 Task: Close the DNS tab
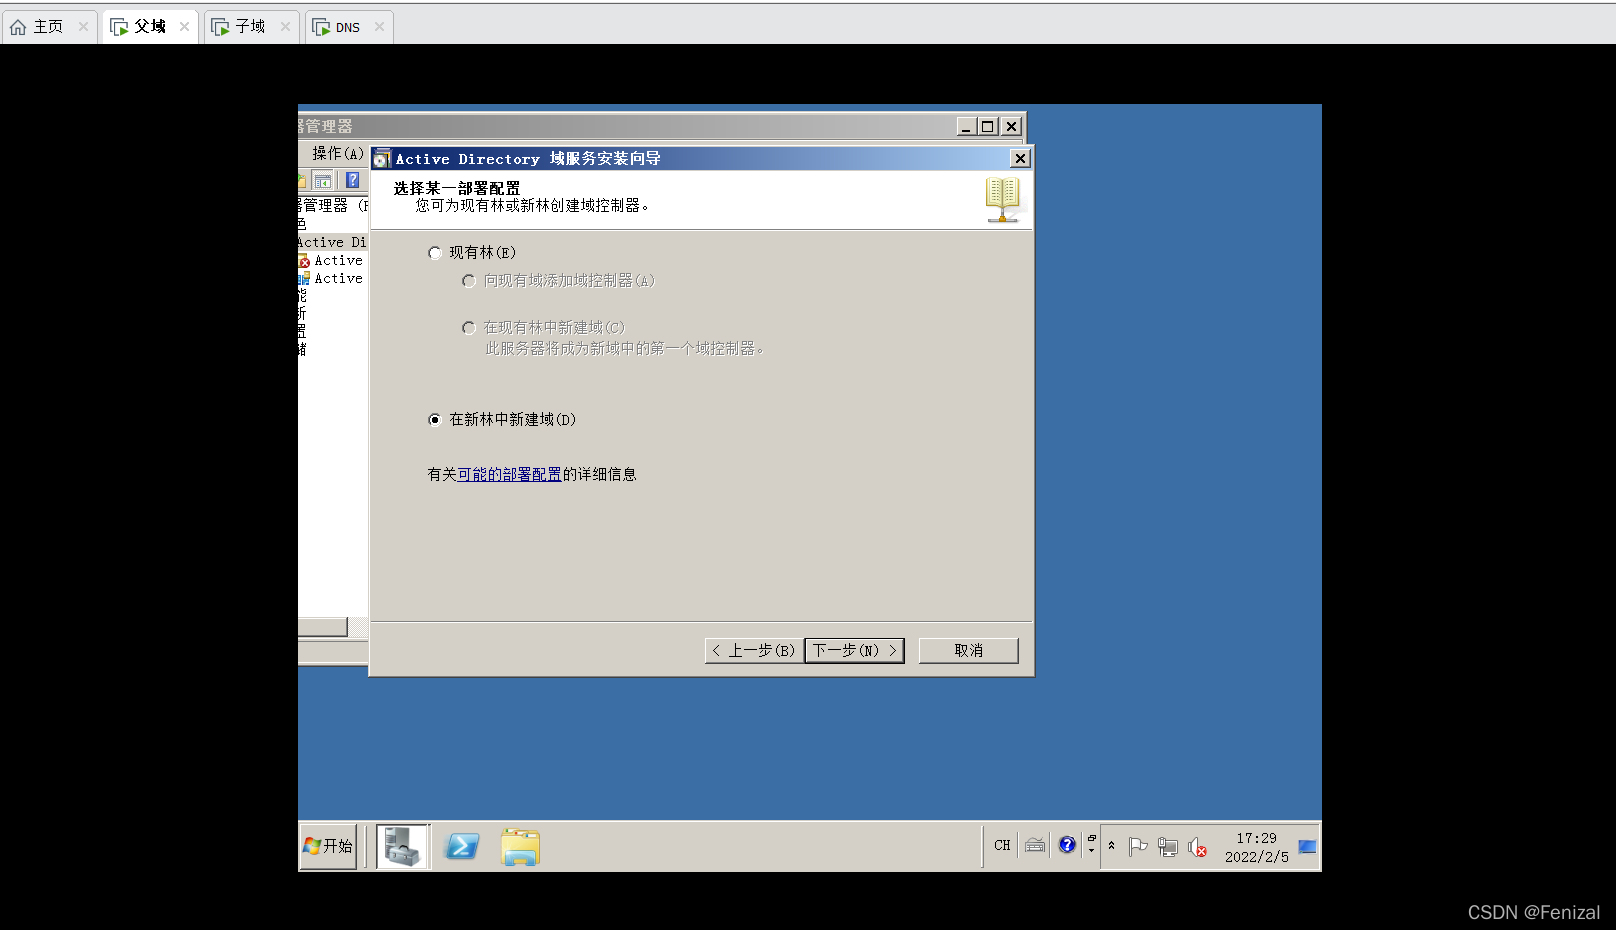(380, 27)
